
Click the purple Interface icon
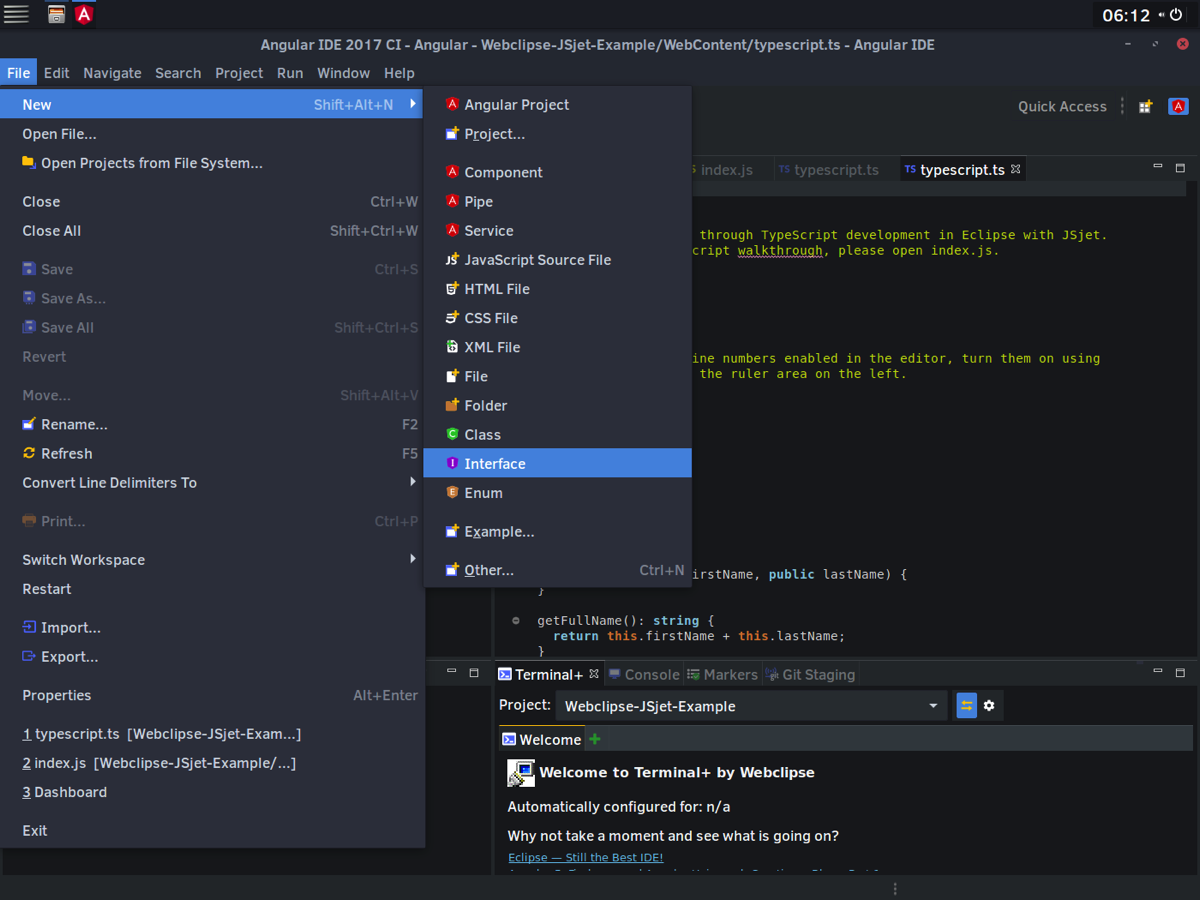coord(452,463)
